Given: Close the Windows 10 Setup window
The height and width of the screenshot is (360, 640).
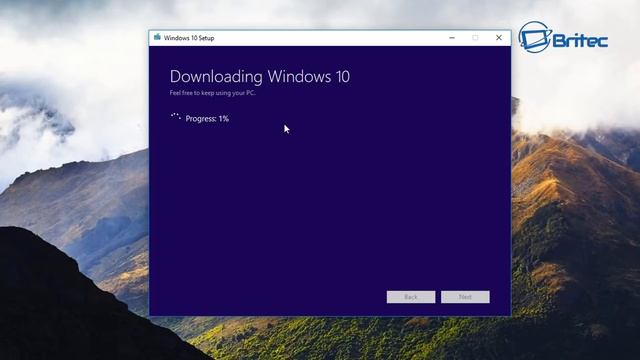Looking at the screenshot, I should pyautogui.click(x=499, y=38).
